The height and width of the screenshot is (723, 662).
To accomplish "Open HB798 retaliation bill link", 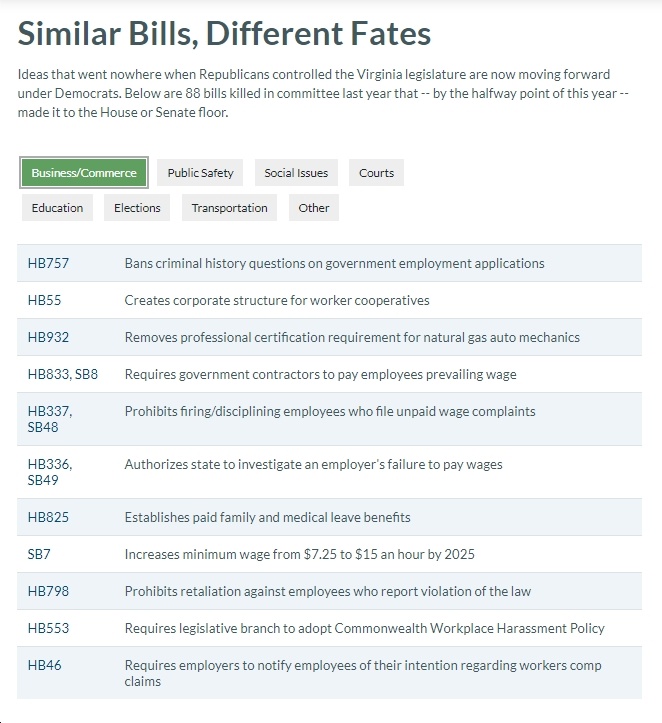I will click(48, 591).
